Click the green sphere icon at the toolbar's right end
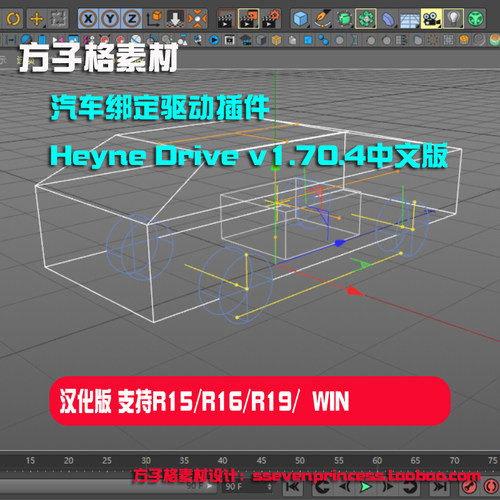 click(476, 19)
